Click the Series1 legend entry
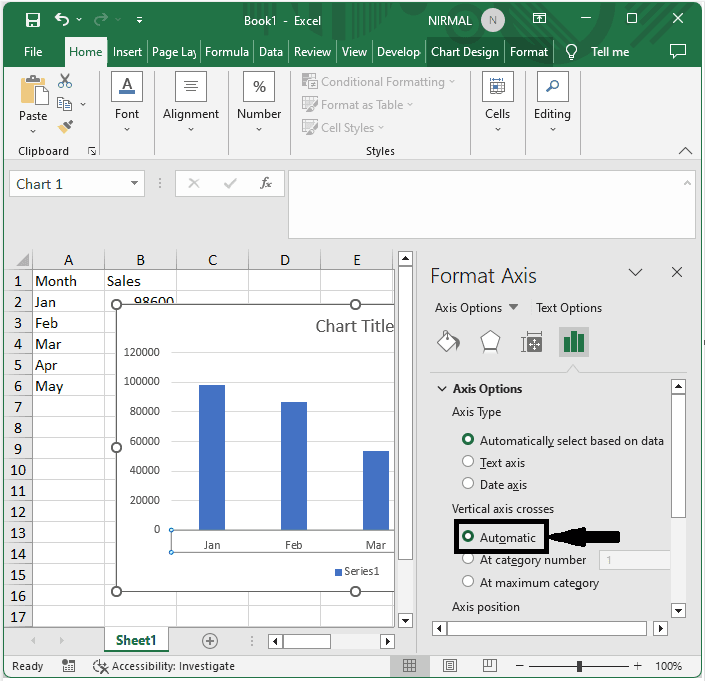705x681 pixels. pos(357,571)
